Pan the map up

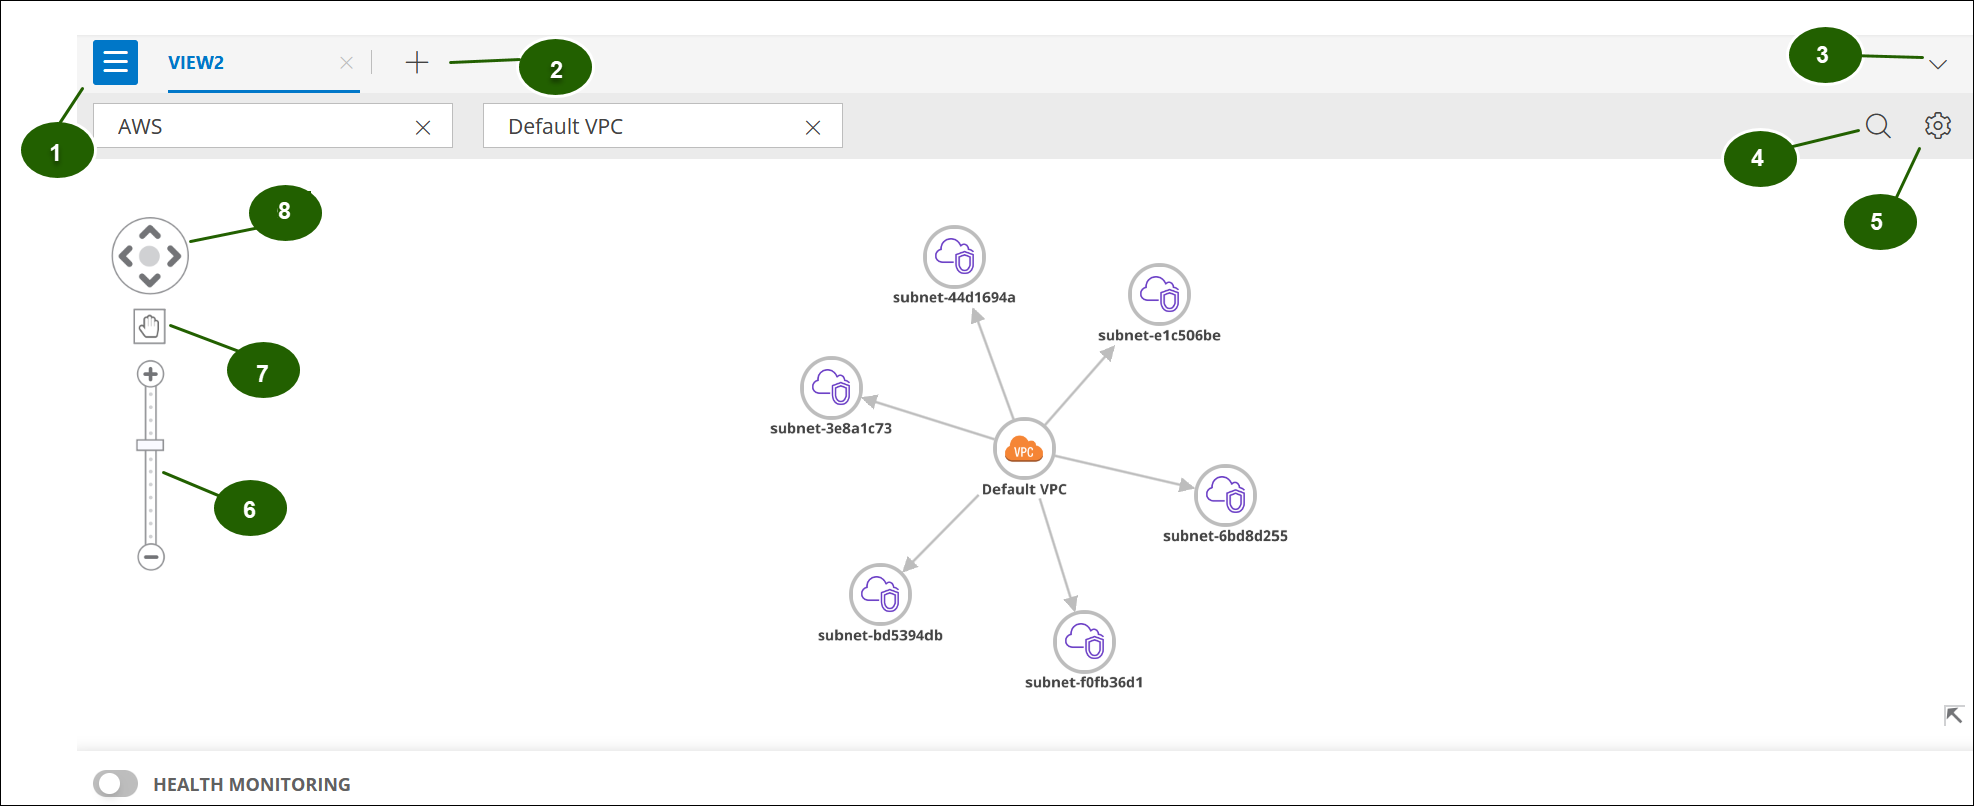[150, 232]
